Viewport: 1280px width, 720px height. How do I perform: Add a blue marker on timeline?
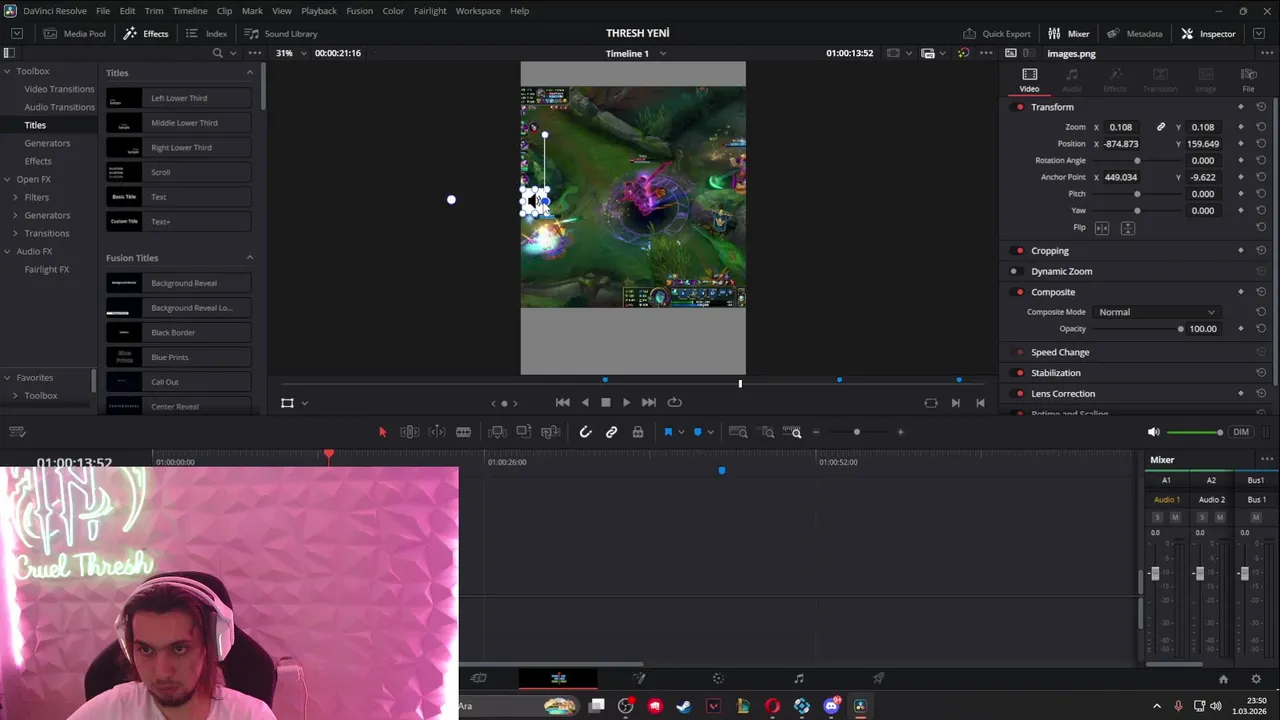[x=698, y=432]
